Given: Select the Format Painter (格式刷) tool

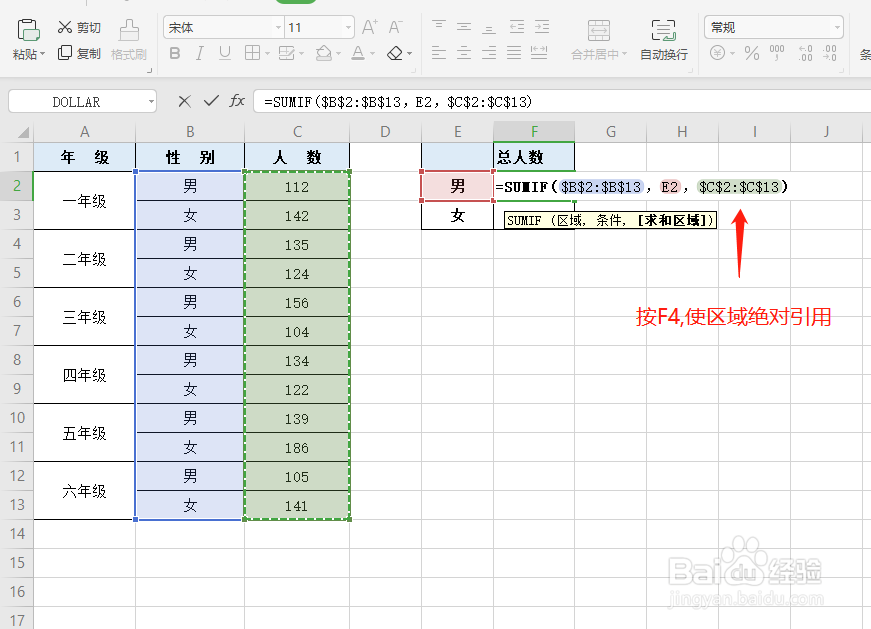Looking at the screenshot, I should (129, 39).
